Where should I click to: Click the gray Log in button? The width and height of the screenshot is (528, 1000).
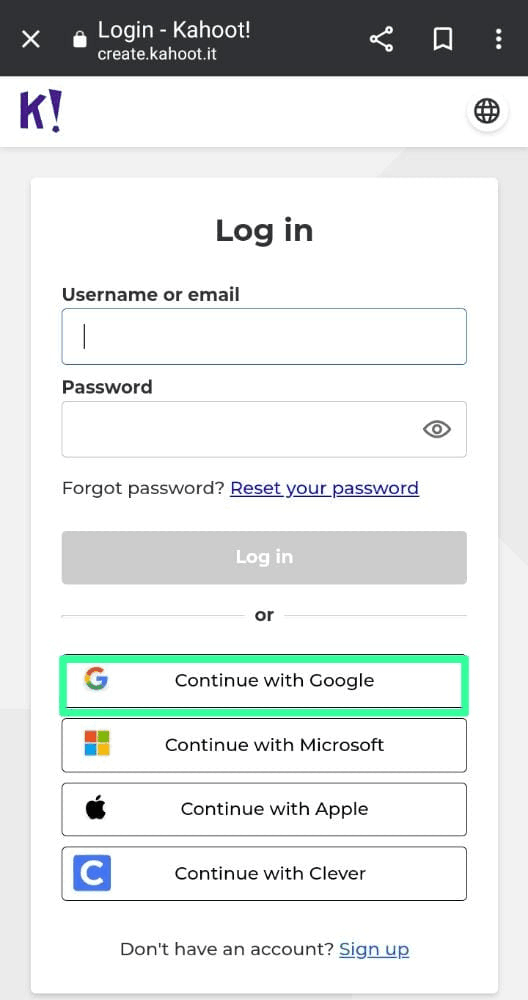pyautogui.click(x=264, y=557)
